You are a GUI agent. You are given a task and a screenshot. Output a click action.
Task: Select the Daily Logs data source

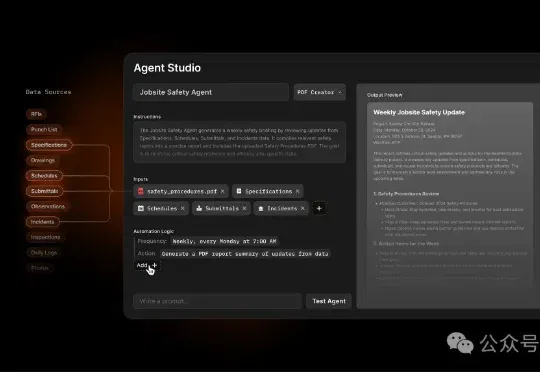point(44,252)
